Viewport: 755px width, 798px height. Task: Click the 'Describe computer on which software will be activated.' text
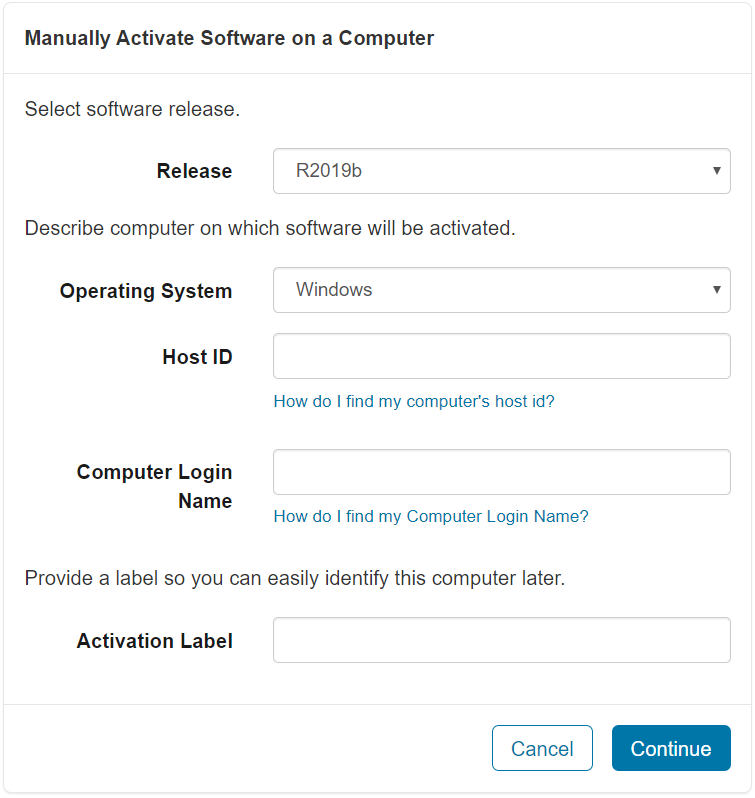coord(270,228)
